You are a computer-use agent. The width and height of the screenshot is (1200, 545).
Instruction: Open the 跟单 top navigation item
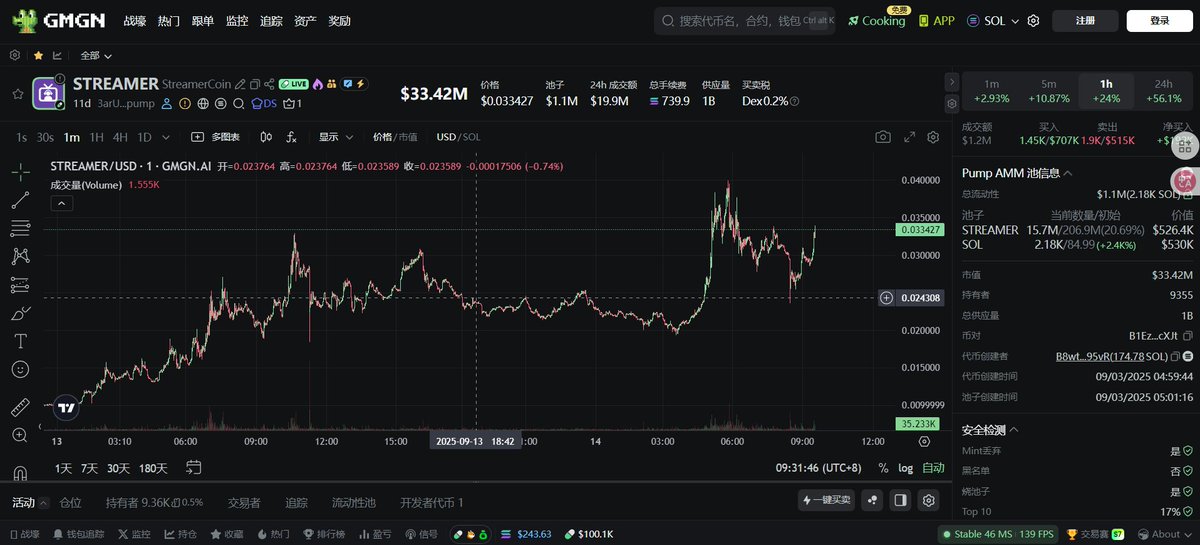click(203, 20)
